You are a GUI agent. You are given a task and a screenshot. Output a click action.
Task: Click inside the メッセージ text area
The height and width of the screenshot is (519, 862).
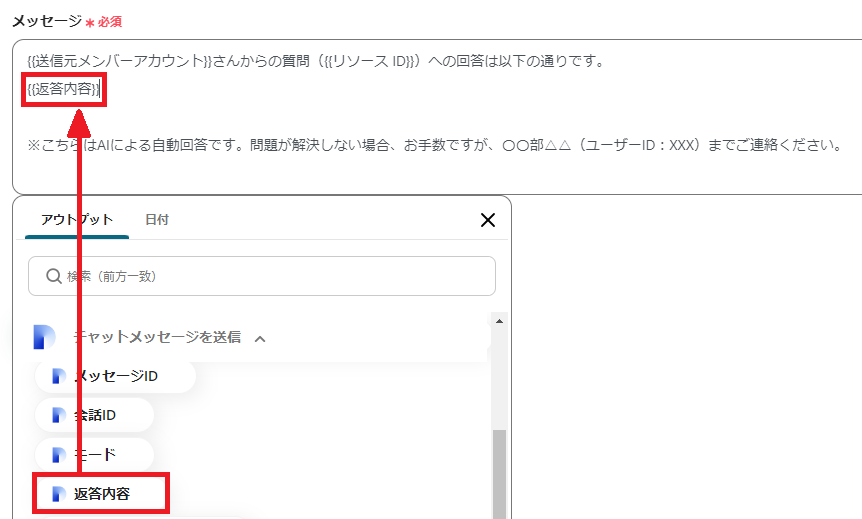tap(437, 117)
